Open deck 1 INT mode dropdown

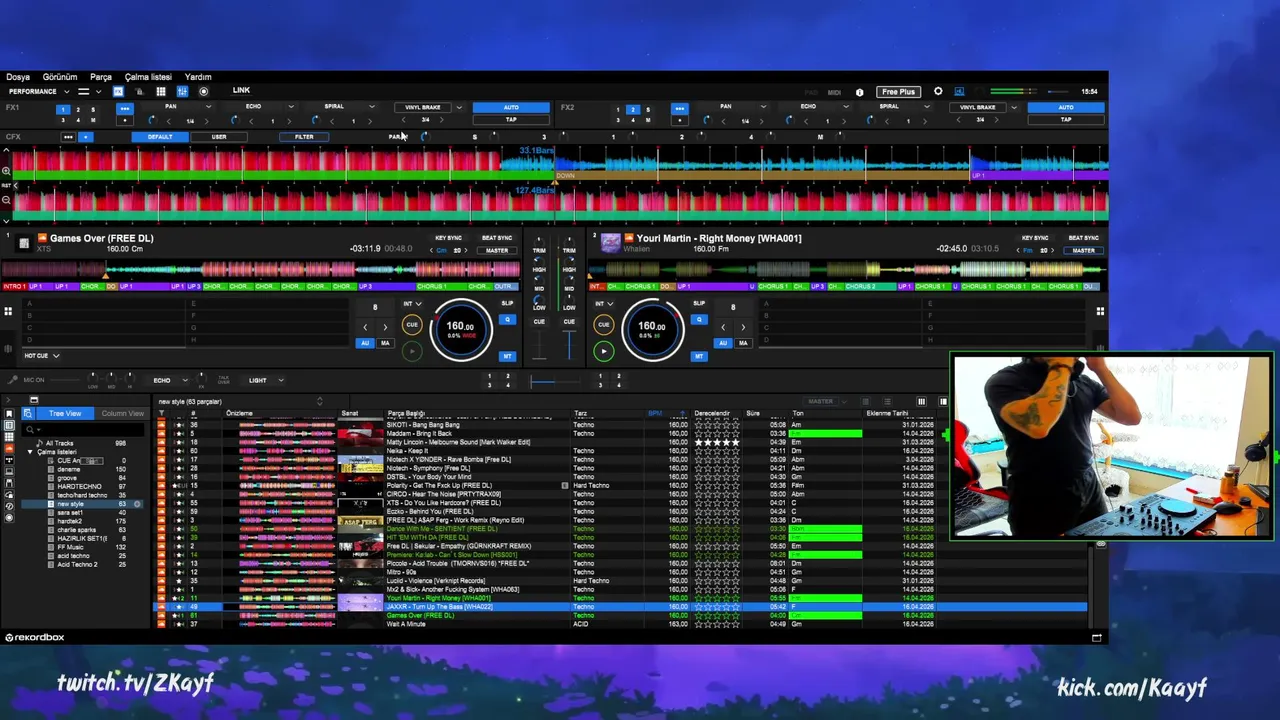coord(411,304)
